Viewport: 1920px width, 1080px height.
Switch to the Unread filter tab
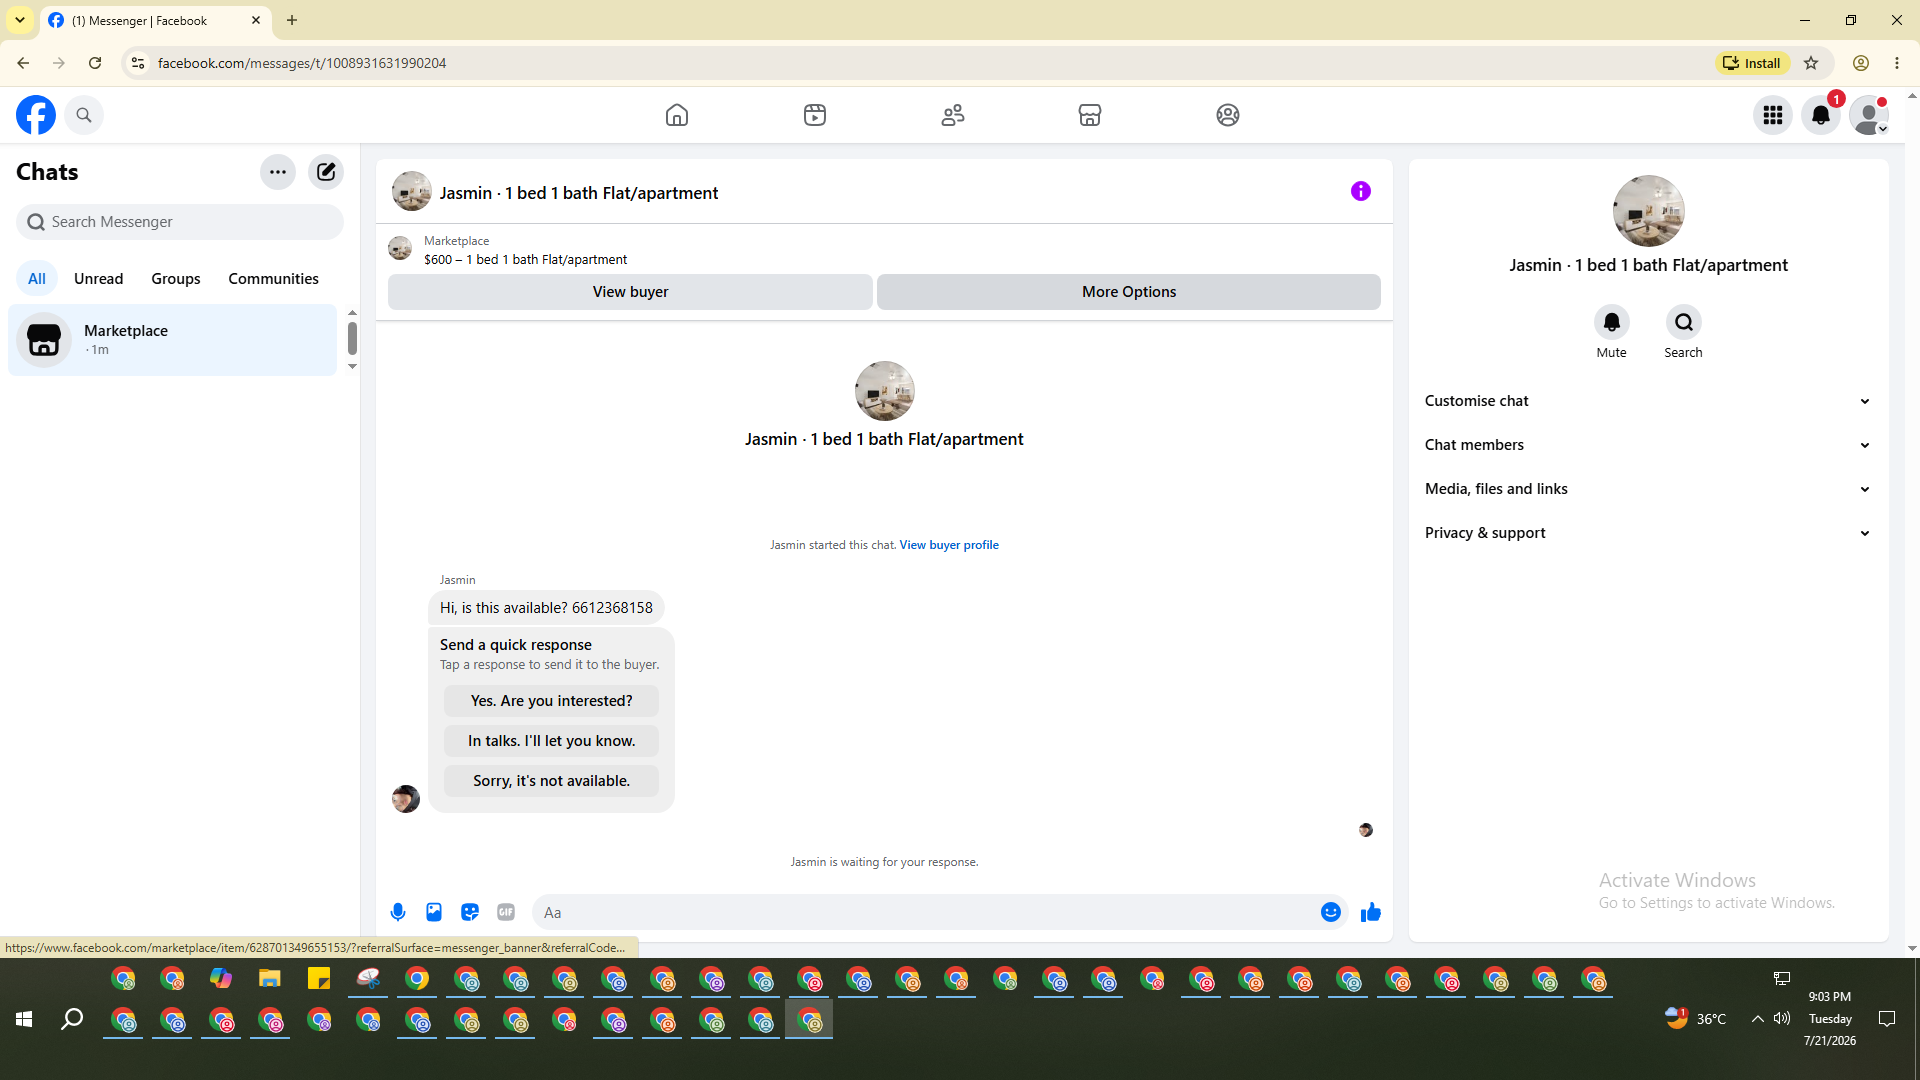(99, 279)
